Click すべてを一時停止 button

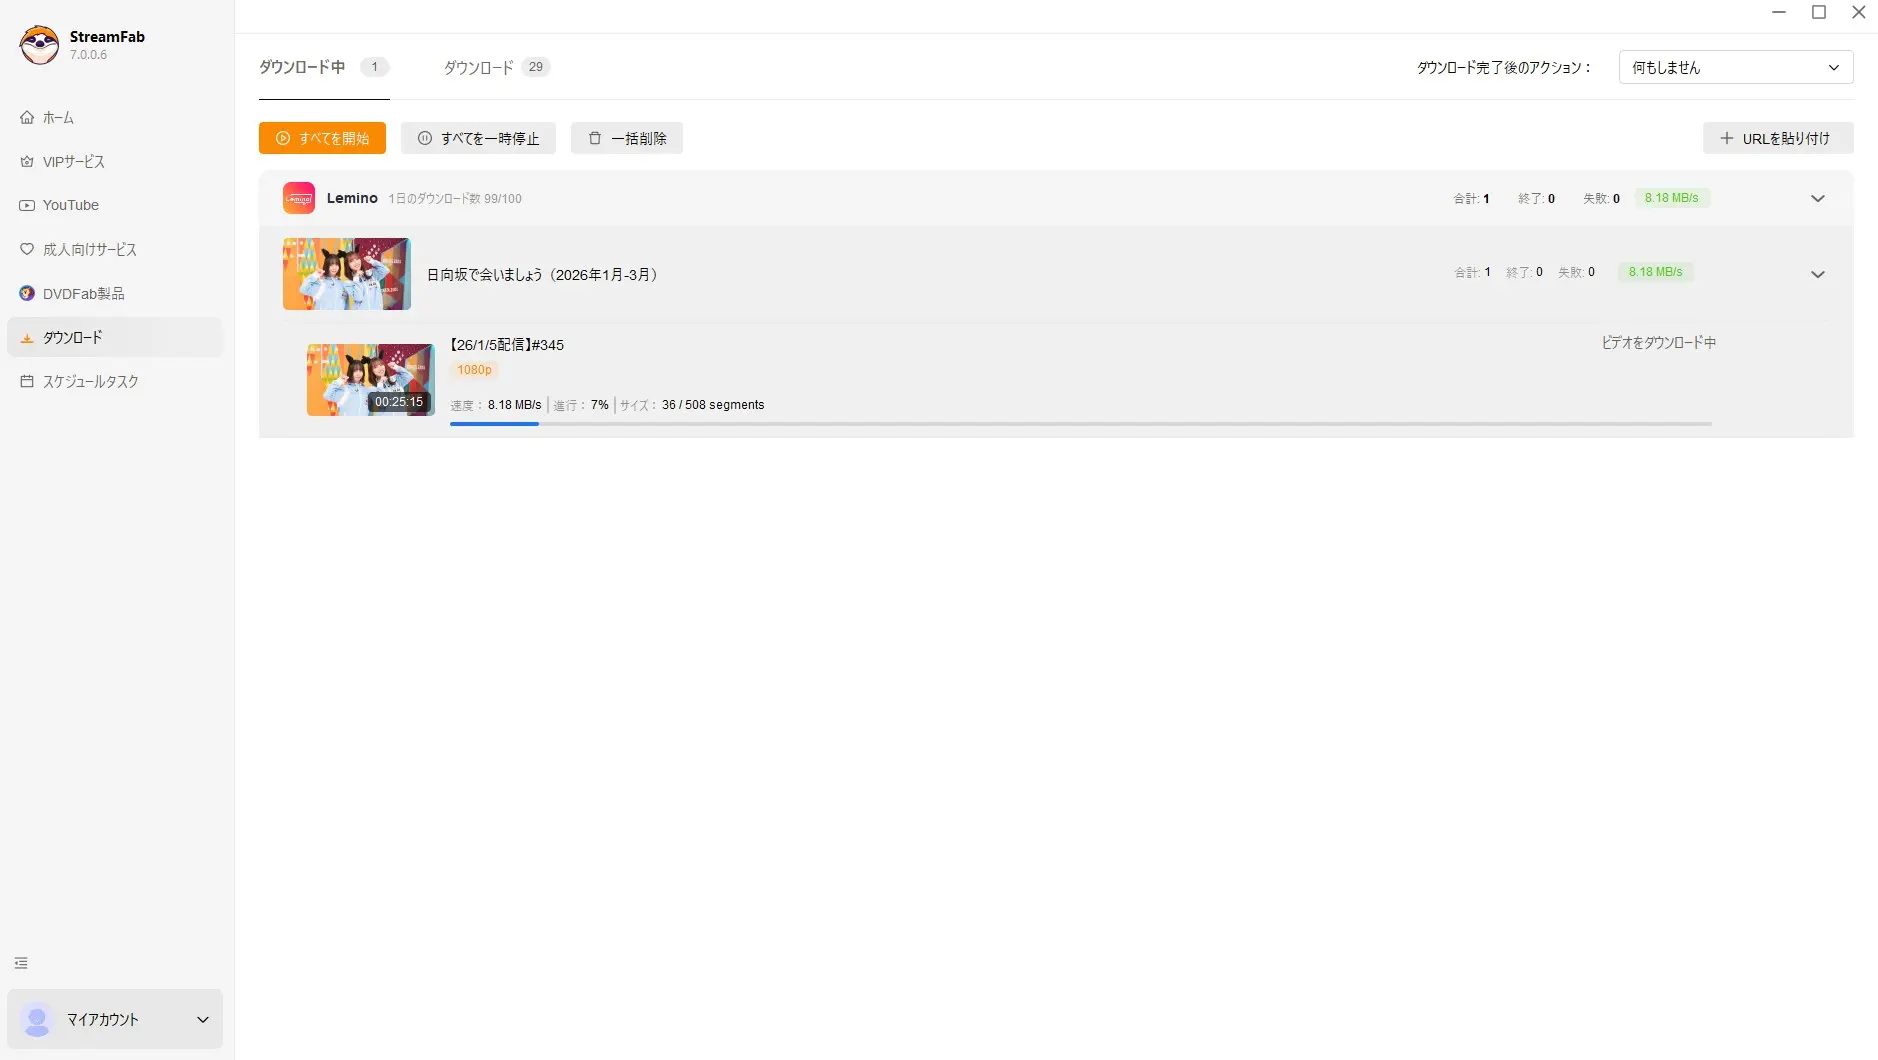tap(478, 138)
